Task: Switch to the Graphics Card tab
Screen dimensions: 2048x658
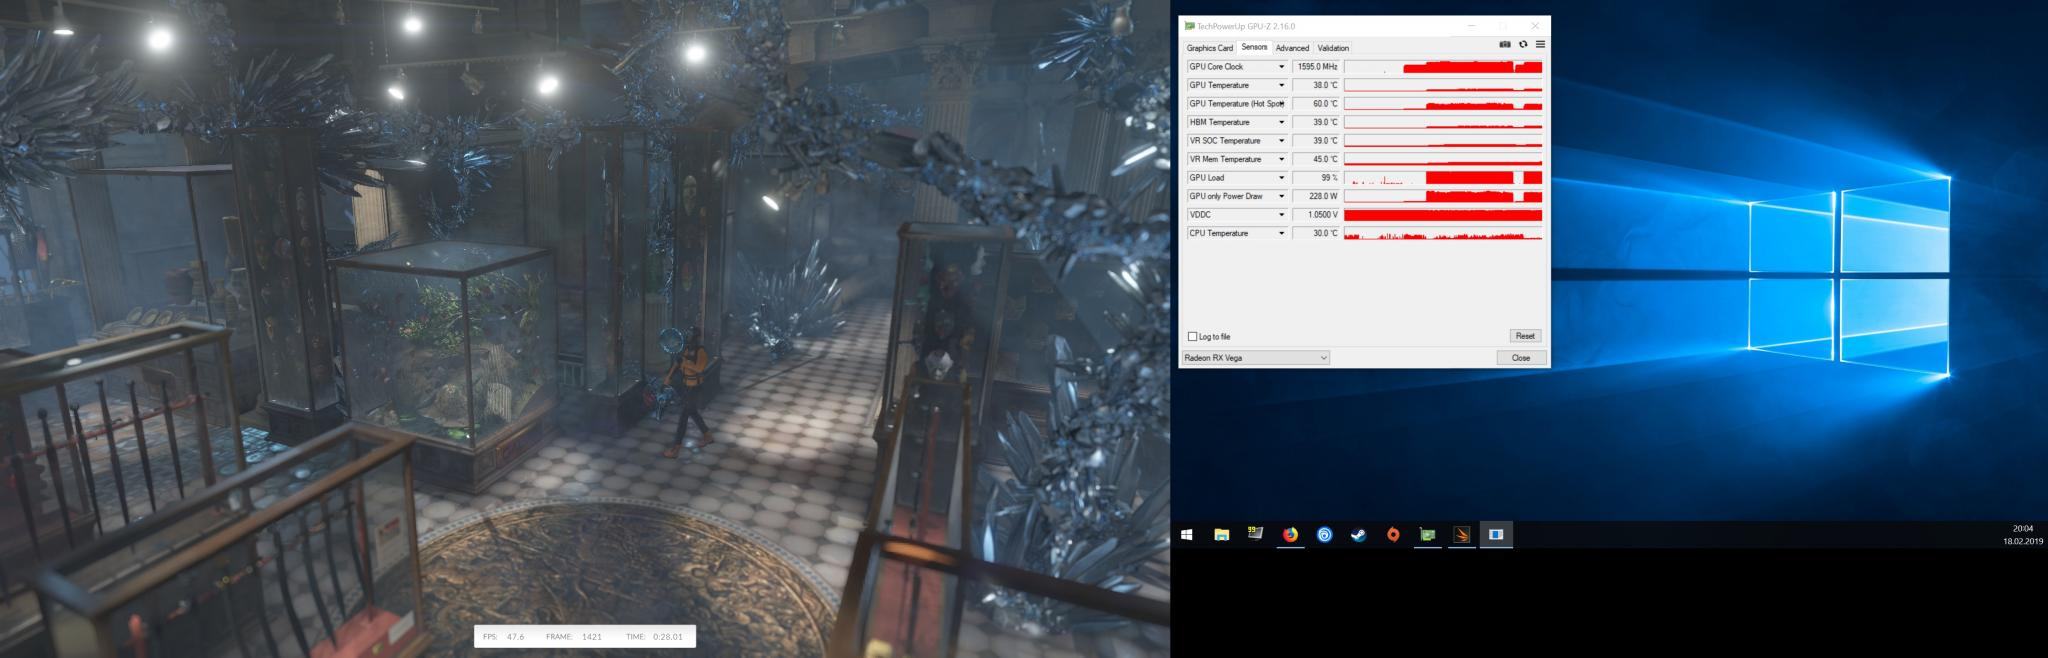Action: coord(1210,48)
